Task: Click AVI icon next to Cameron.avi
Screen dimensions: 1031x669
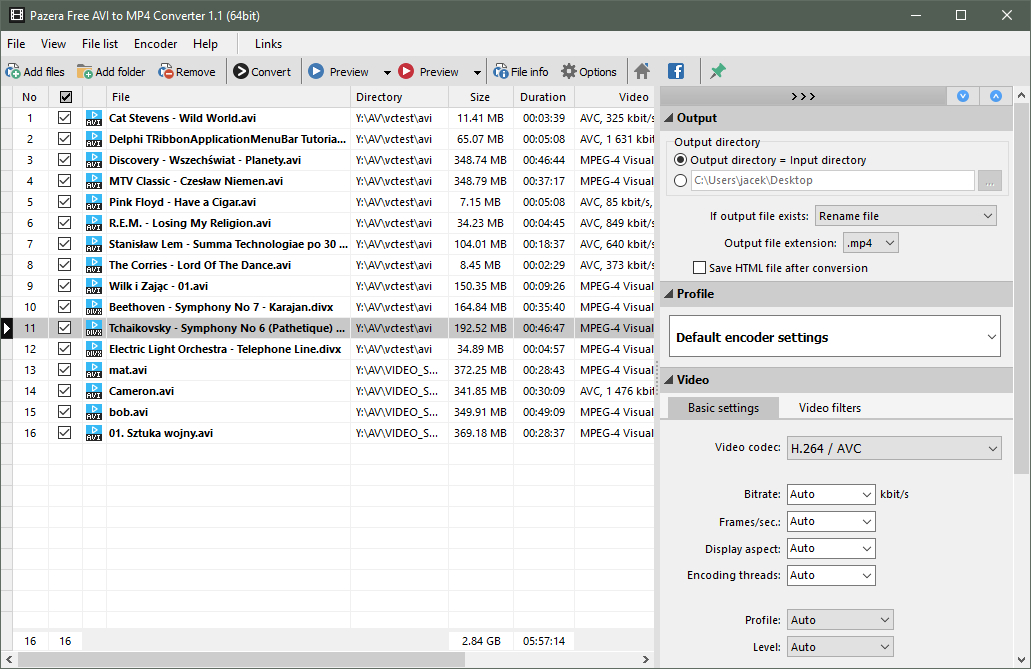Action: click(94, 391)
